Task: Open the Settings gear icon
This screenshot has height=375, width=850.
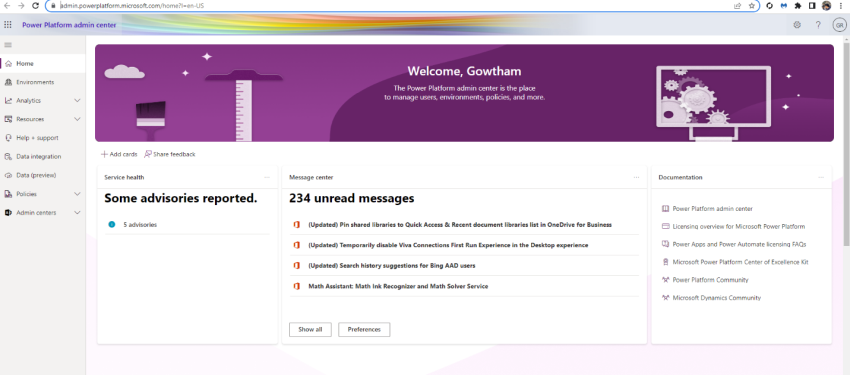Action: 797,24
